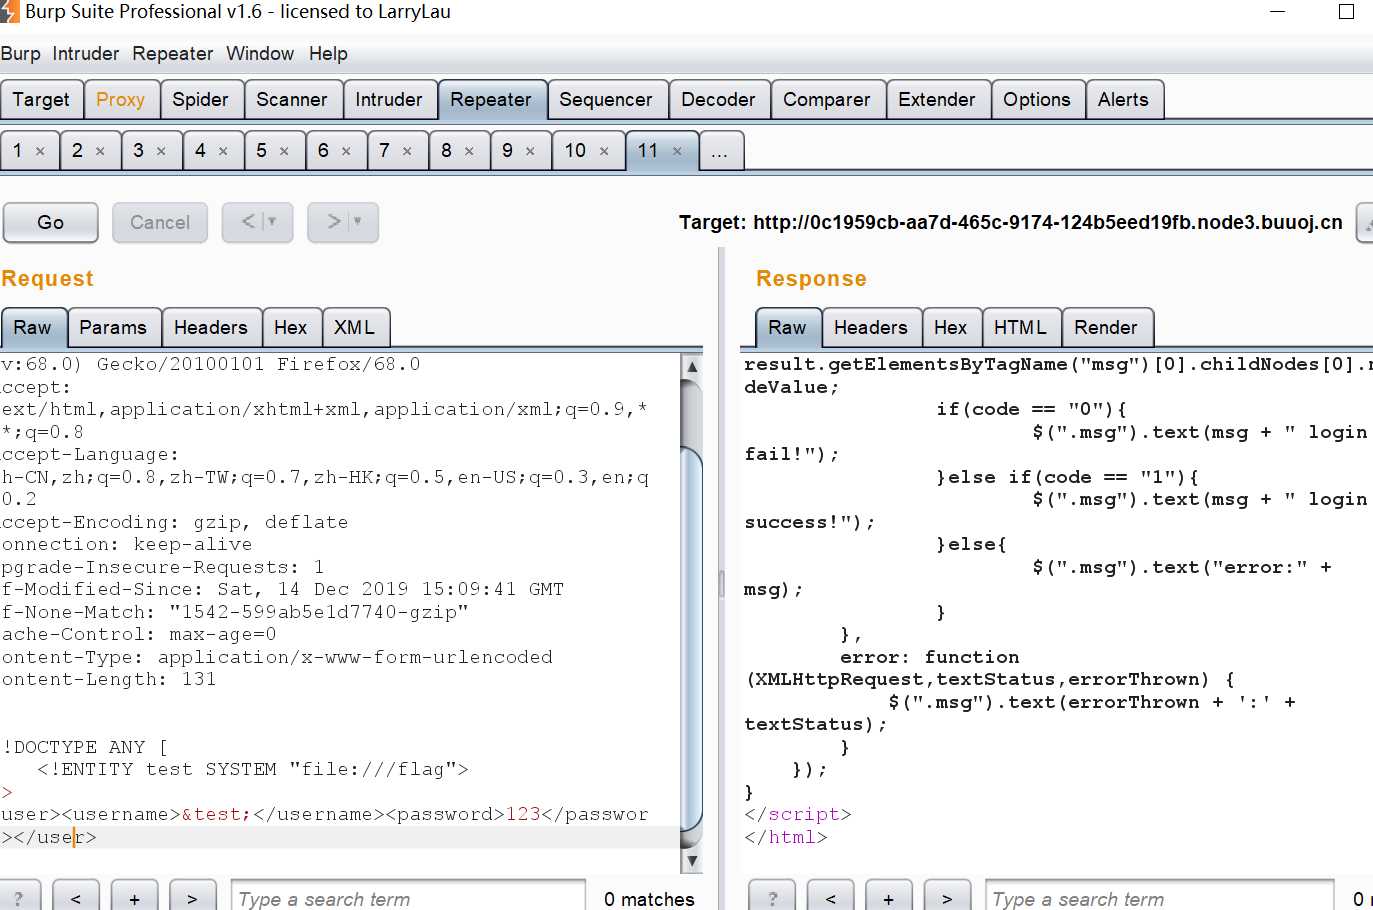Click the edit target pencil button

click(x=1365, y=223)
